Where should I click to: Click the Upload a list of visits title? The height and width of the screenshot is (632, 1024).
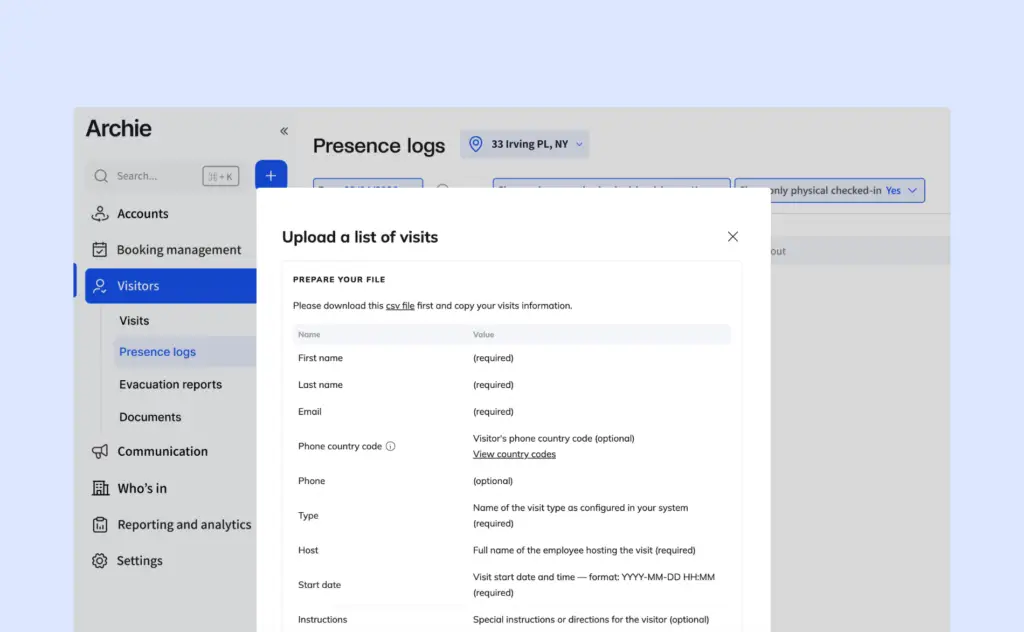pyautogui.click(x=360, y=237)
